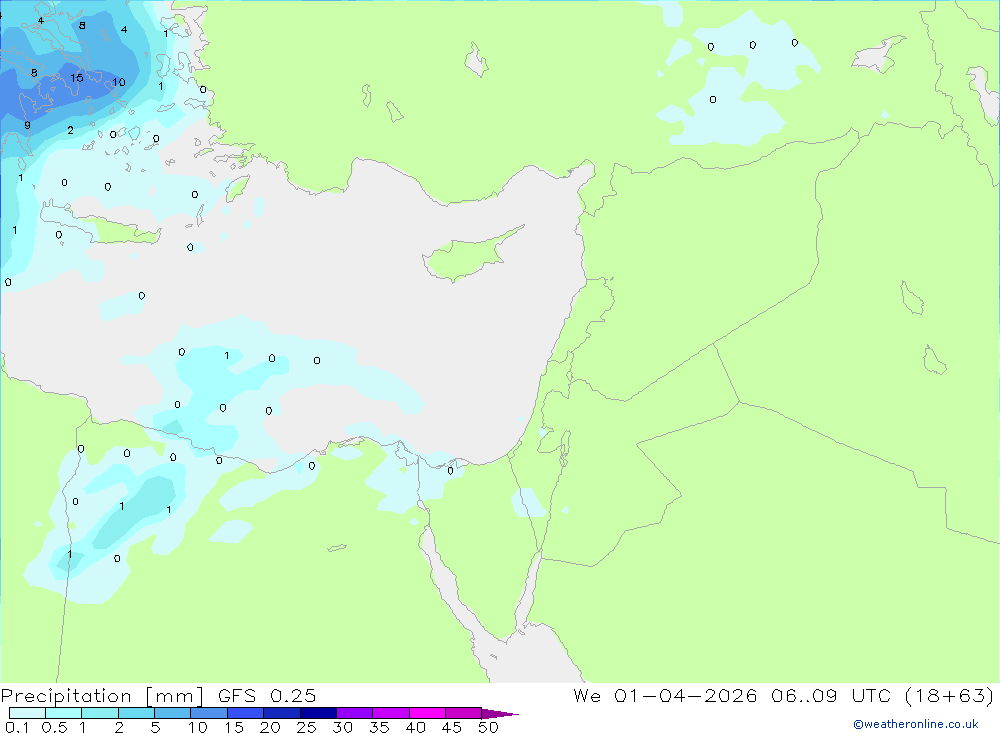Click the 40–45 mm magenta legend box
Screen dimensions: 1000x733
click(x=427, y=713)
